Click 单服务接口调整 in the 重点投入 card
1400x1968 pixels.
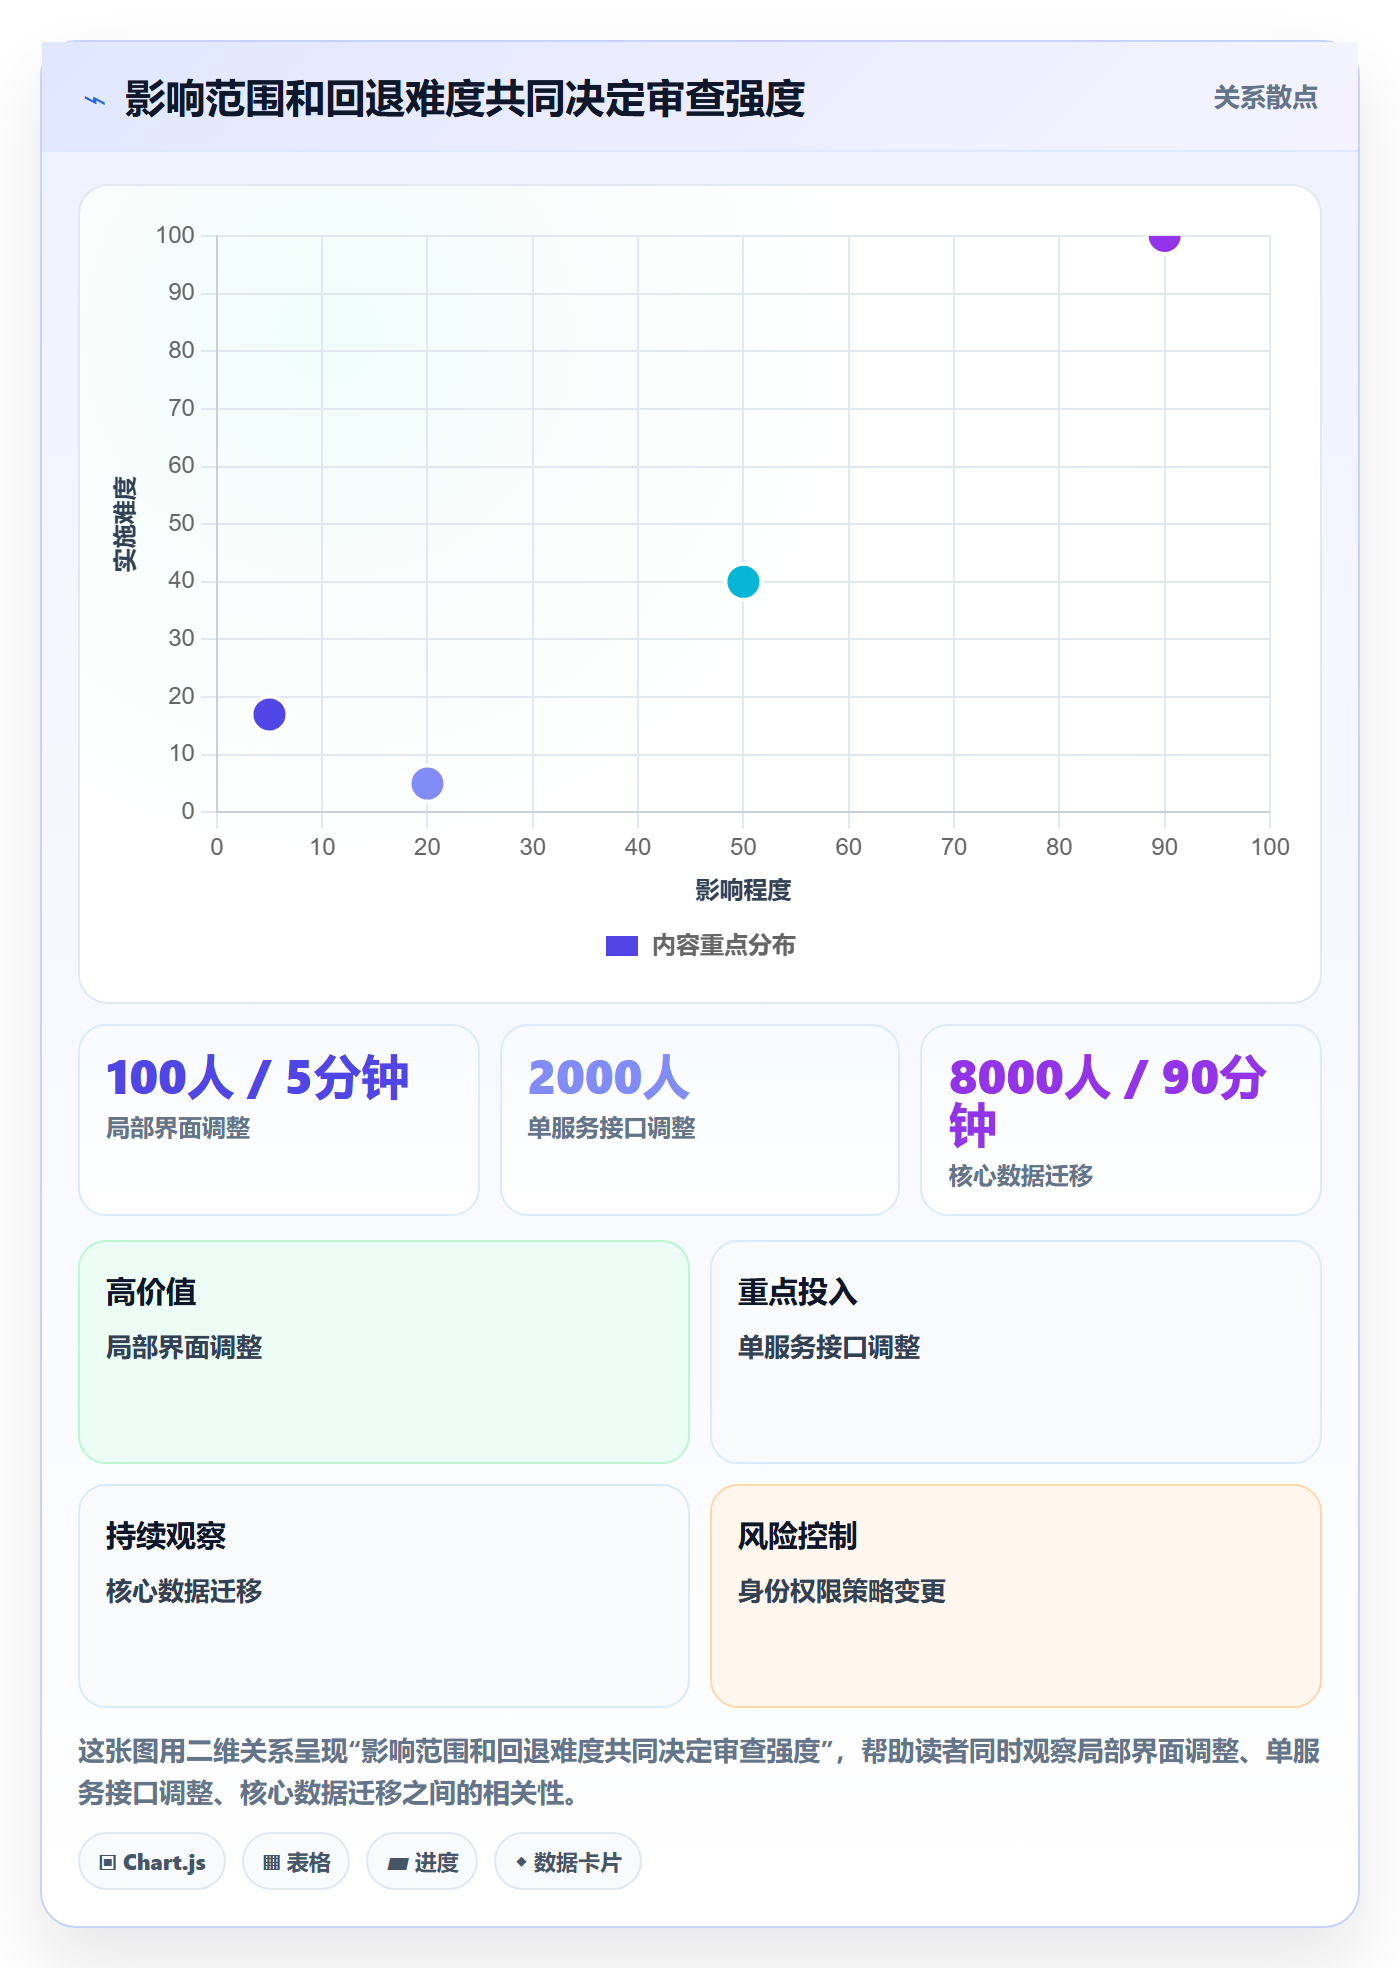coord(829,1347)
